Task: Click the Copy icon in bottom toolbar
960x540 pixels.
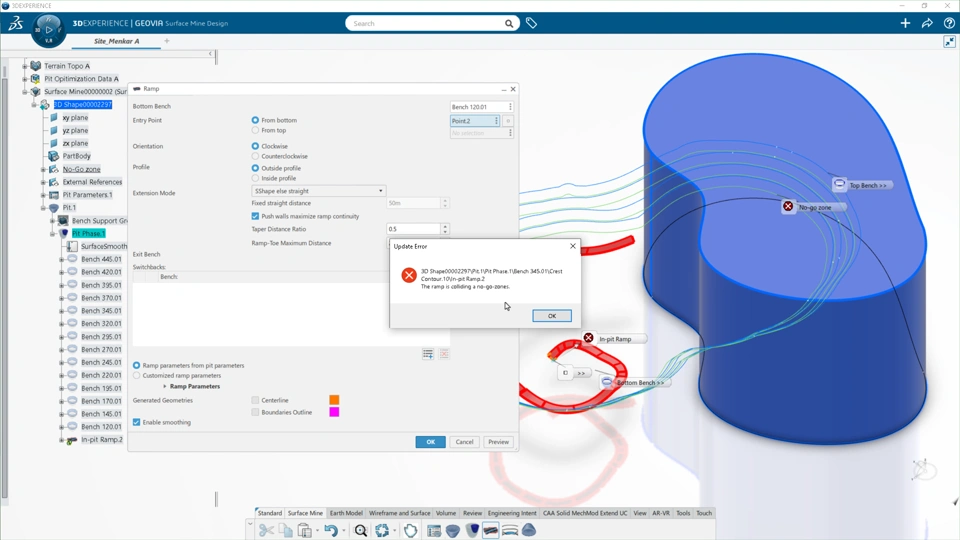Action: click(285, 530)
